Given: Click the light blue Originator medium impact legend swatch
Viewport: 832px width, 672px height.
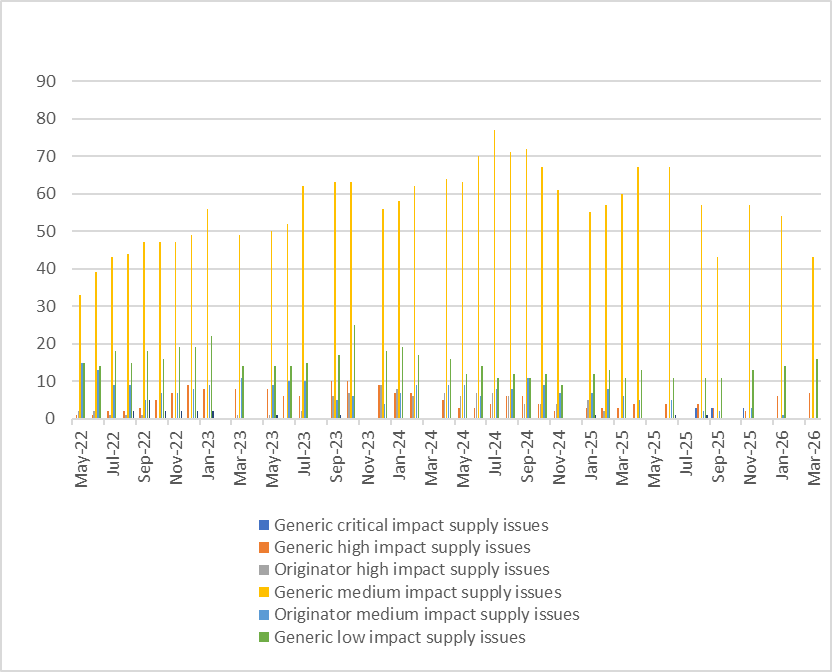Looking at the screenshot, I should click(263, 615).
